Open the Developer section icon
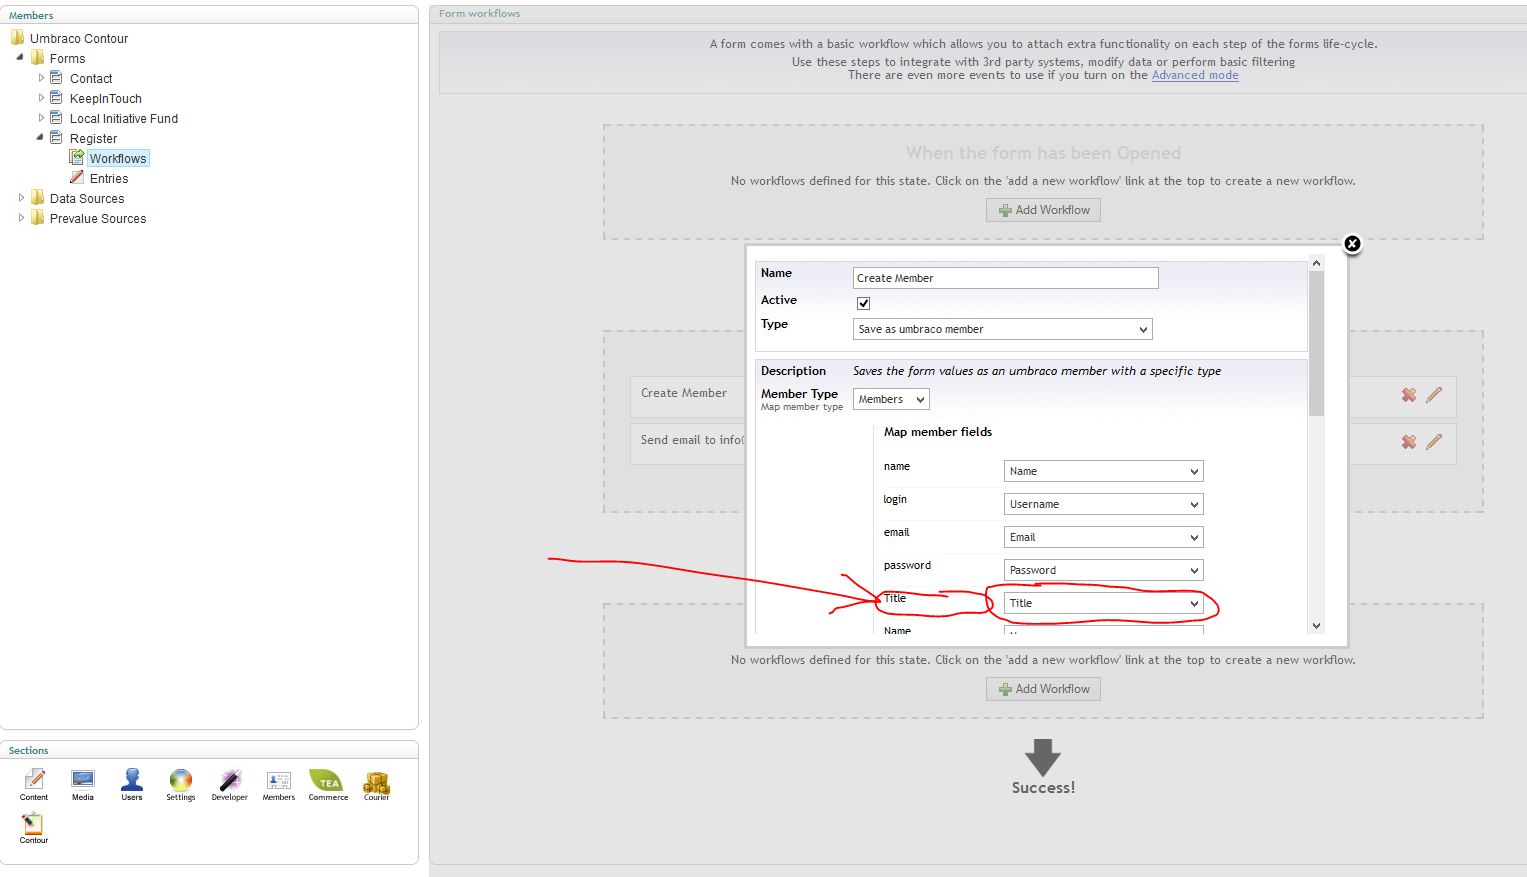Screen dimensions: 1527x877 pyautogui.click(x=230, y=781)
